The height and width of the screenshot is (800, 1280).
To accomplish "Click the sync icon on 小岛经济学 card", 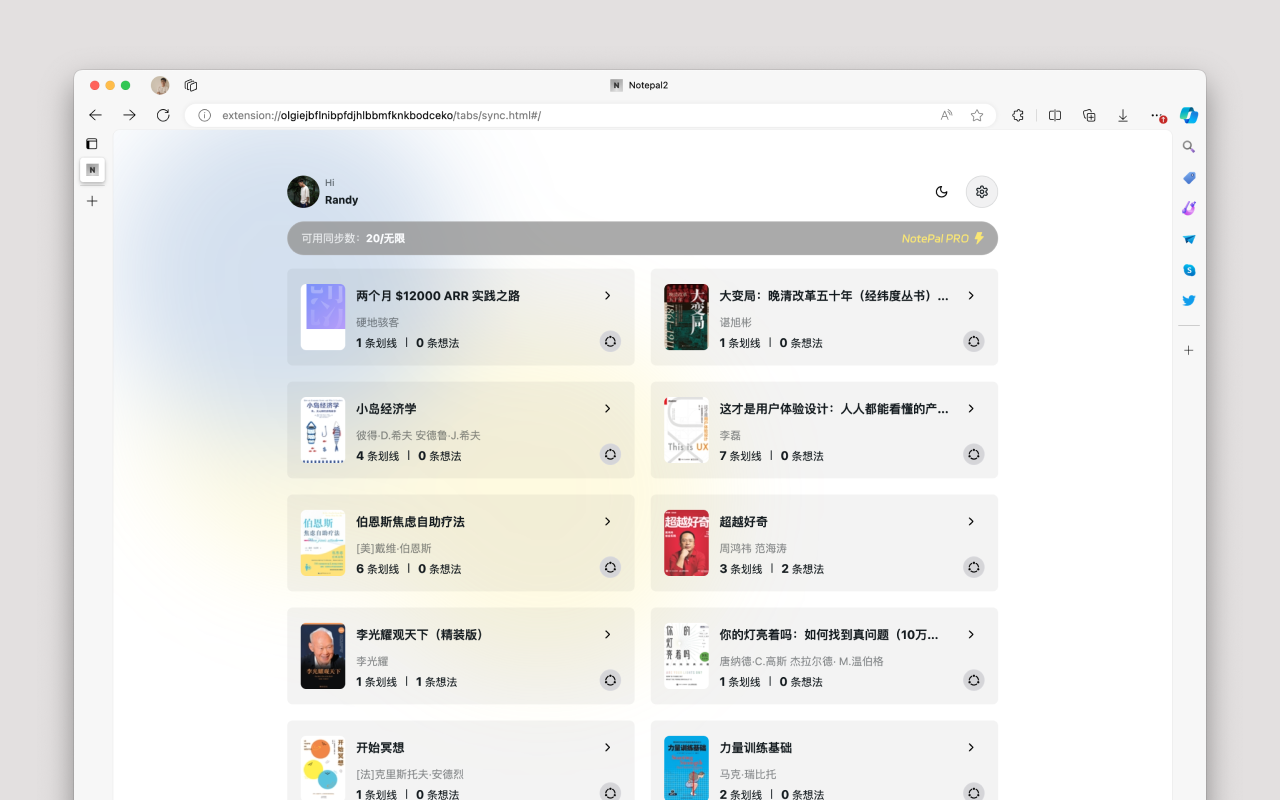I will (x=610, y=454).
